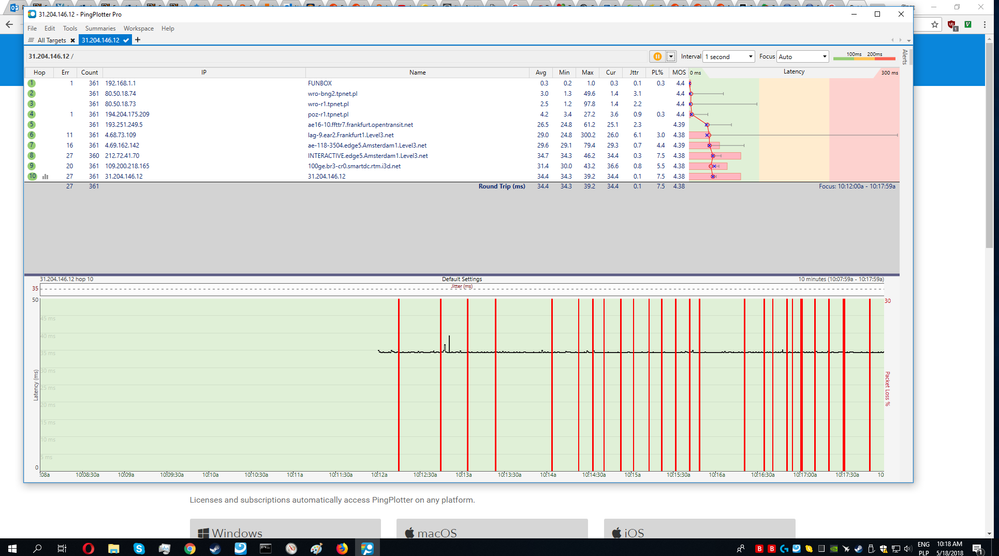Screen dimensions: 999x556
Task: Select the 4.68.73.109 hop row IP
Action: (118, 135)
